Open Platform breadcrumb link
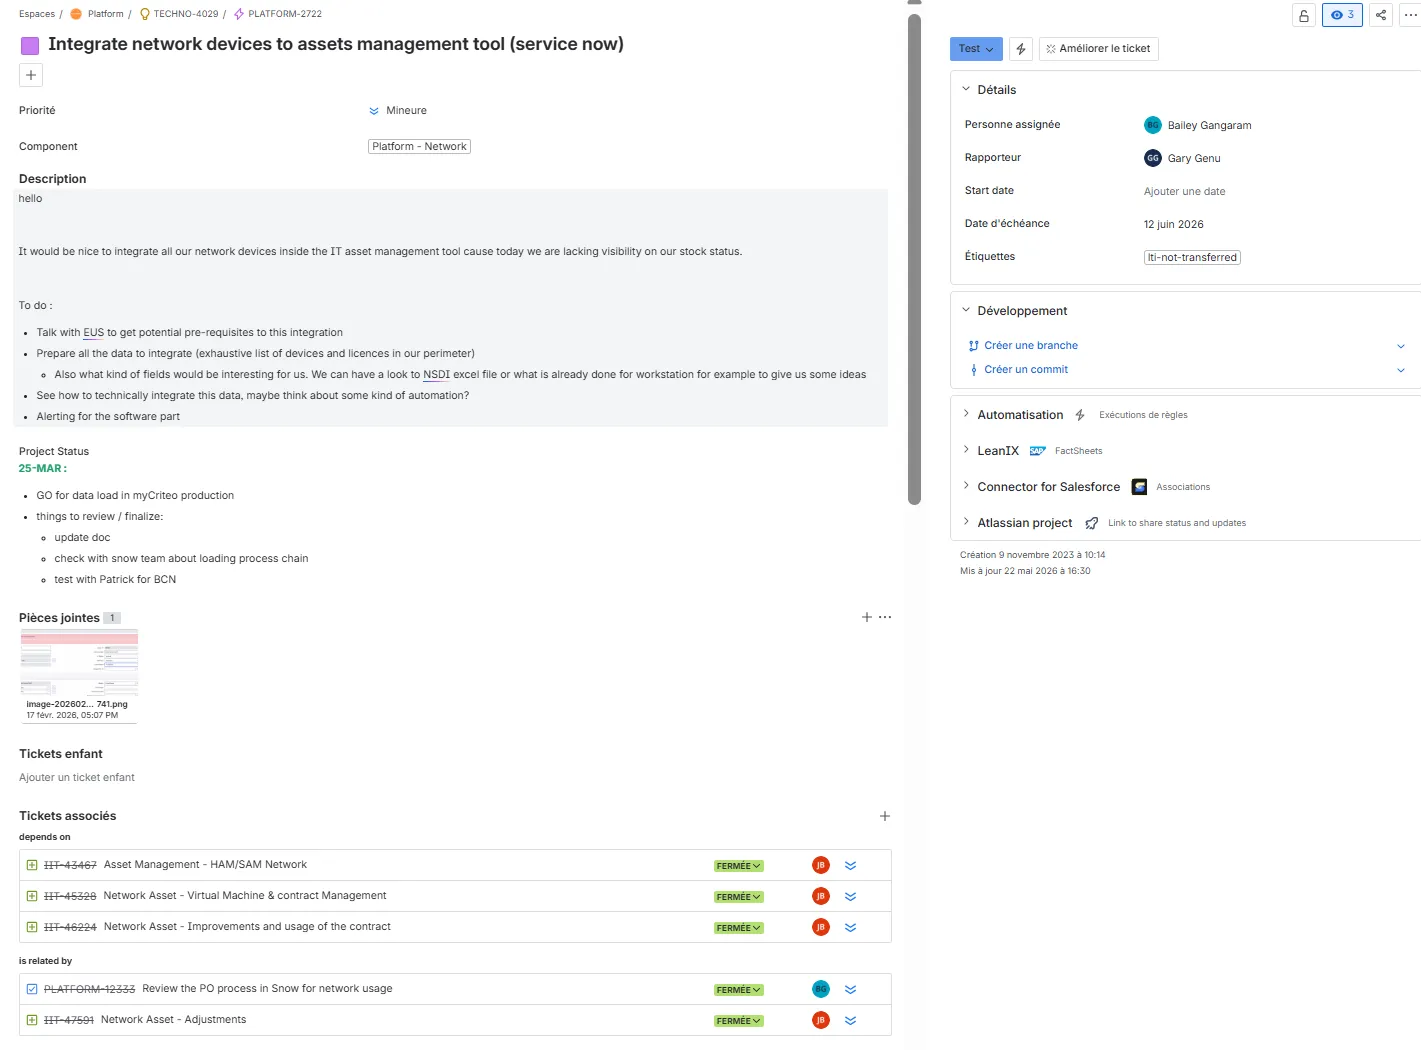This screenshot has width=1421, height=1050. (x=105, y=14)
